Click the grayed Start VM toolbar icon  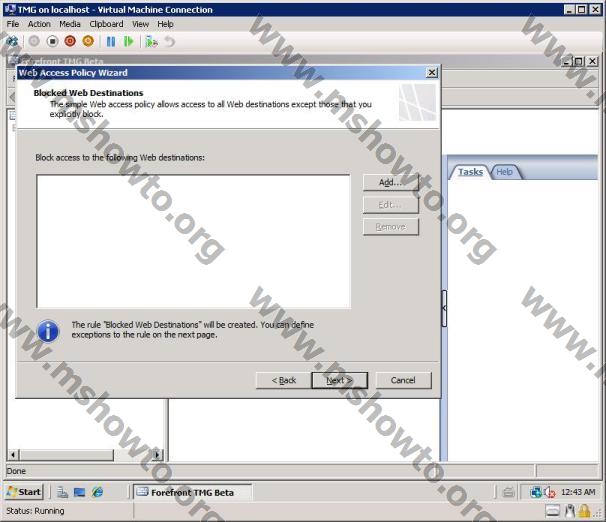tap(34, 41)
